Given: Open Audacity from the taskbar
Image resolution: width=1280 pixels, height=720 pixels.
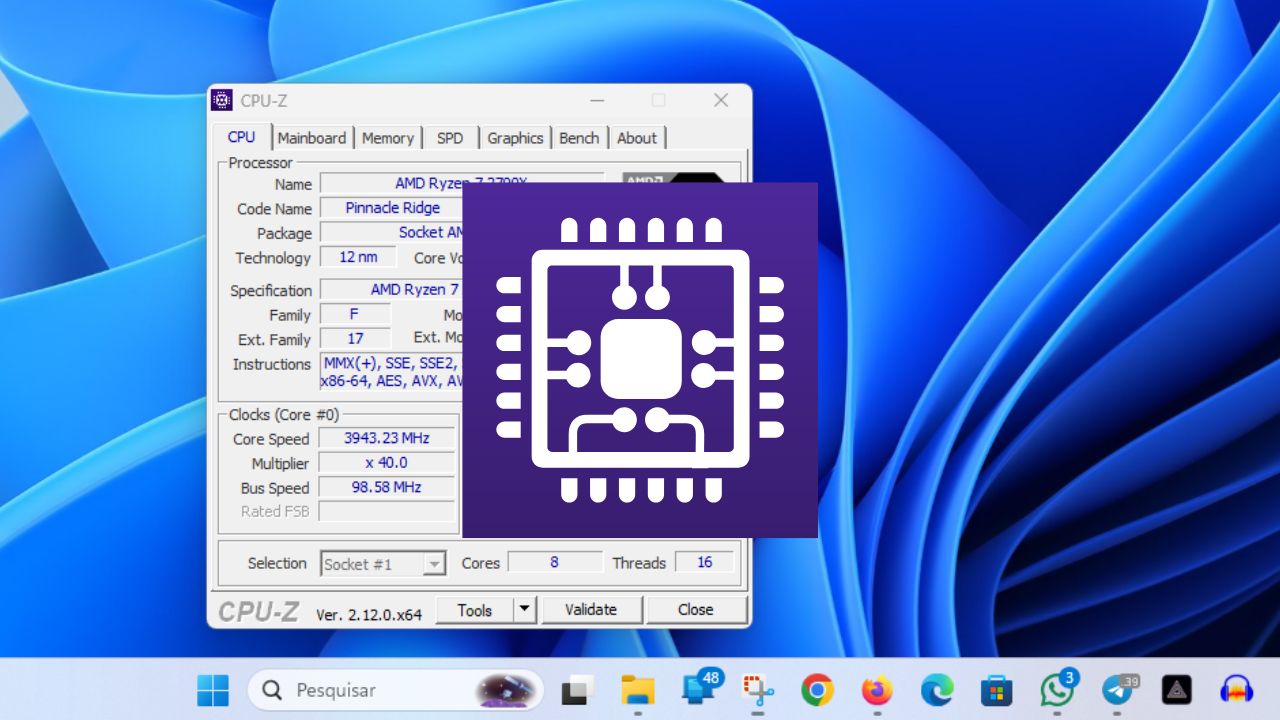Looking at the screenshot, I should click(1237, 690).
